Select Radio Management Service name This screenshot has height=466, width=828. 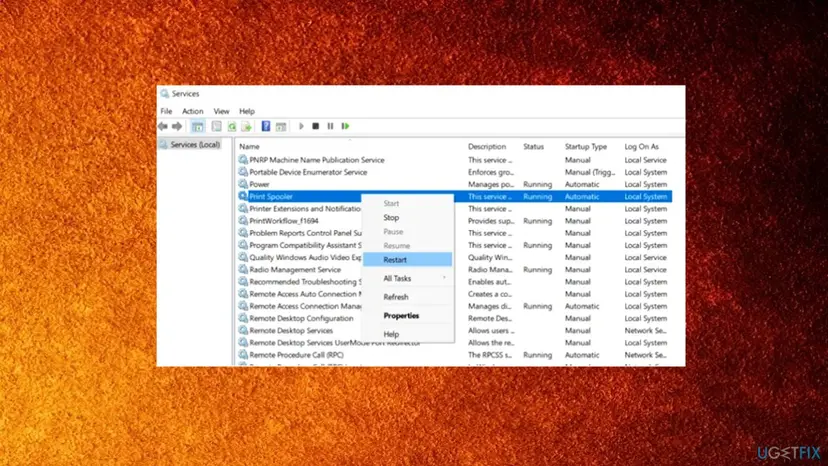click(295, 269)
